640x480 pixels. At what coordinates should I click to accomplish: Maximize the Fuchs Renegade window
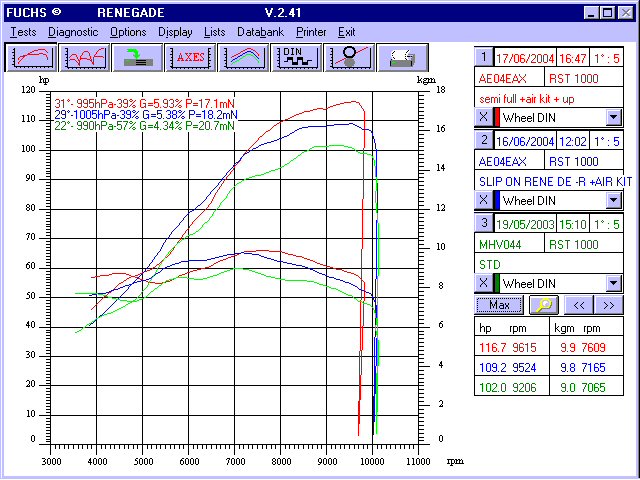pos(607,13)
